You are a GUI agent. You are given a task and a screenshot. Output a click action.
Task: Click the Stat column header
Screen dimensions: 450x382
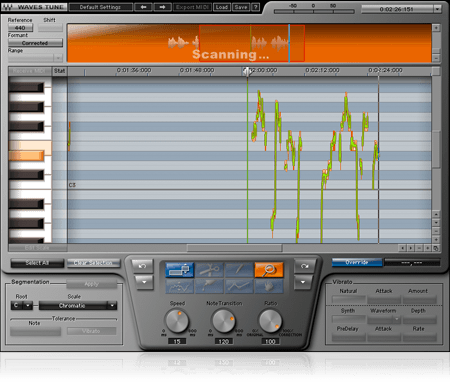(60, 71)
